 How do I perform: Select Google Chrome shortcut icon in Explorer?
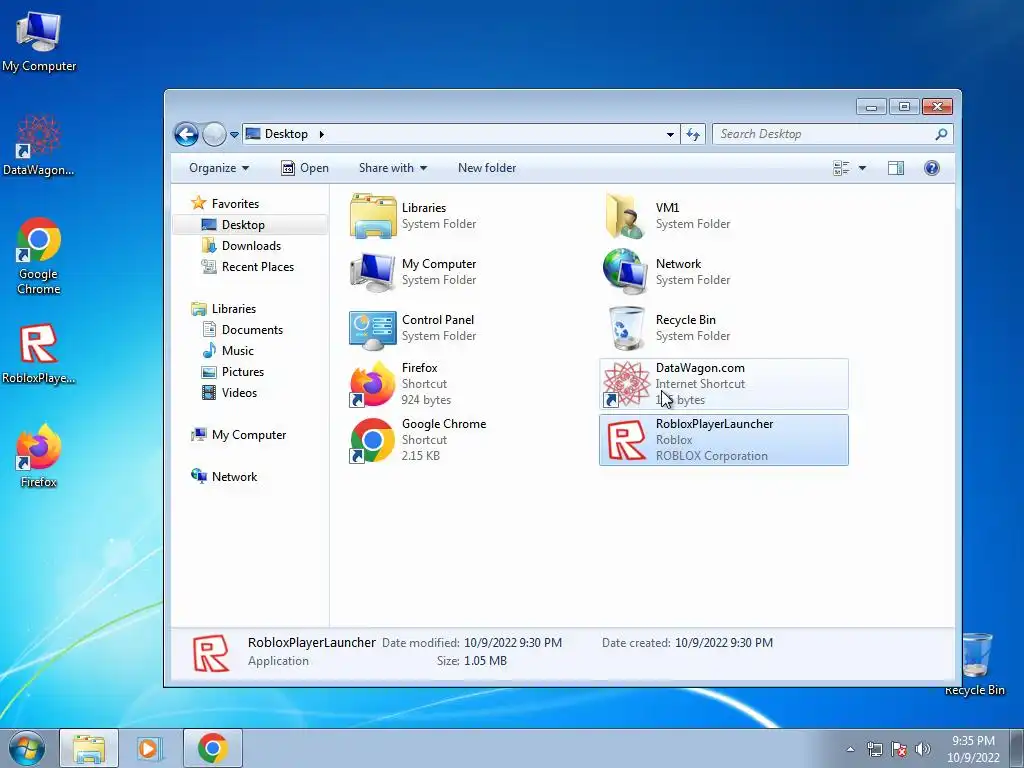pyautogui.click(x=373, y=440)
